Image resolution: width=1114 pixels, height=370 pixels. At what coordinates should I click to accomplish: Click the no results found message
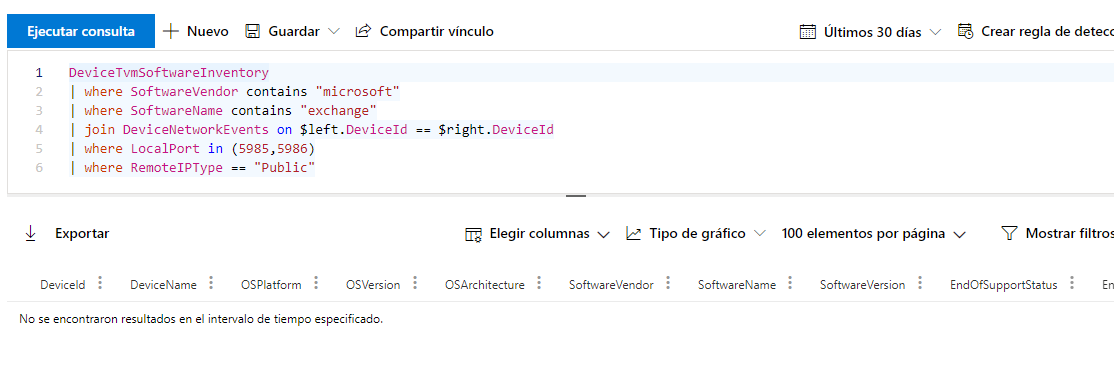click(201, 320)
